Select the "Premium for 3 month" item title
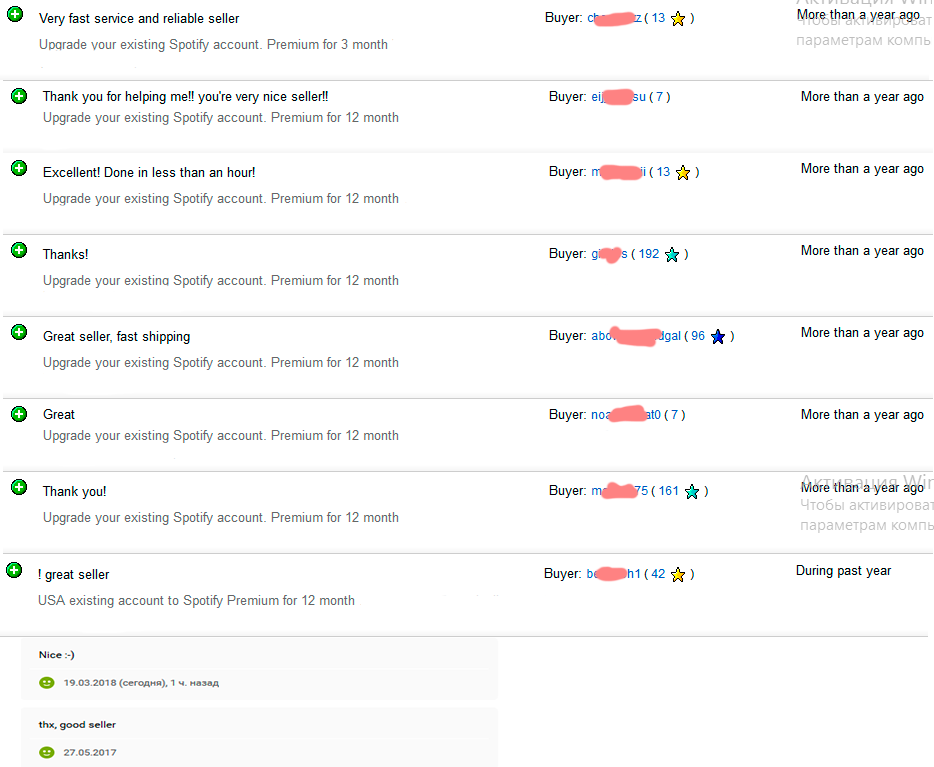This screenshot has height=767, width=934. click(x=213, y=45)
